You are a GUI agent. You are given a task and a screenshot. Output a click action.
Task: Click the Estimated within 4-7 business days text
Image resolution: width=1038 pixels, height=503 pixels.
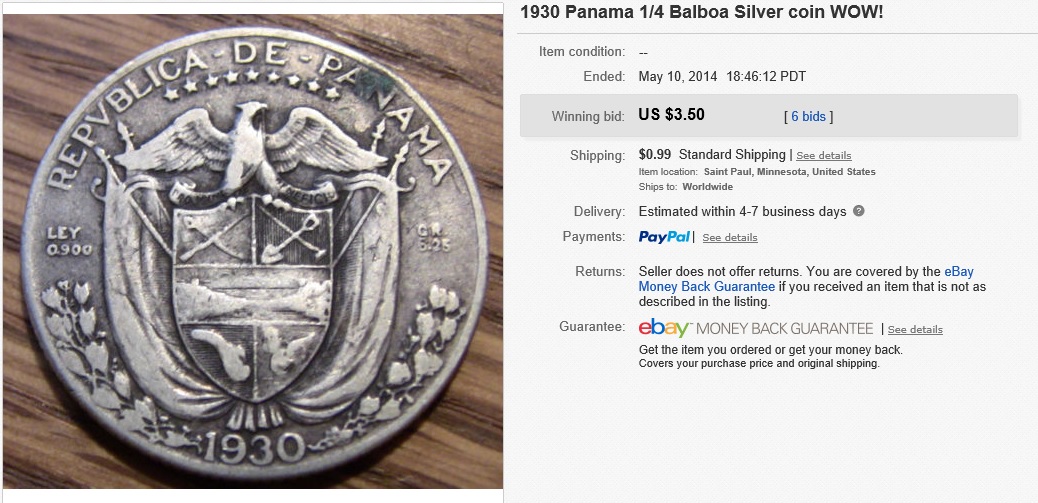[x=742, y=212]
